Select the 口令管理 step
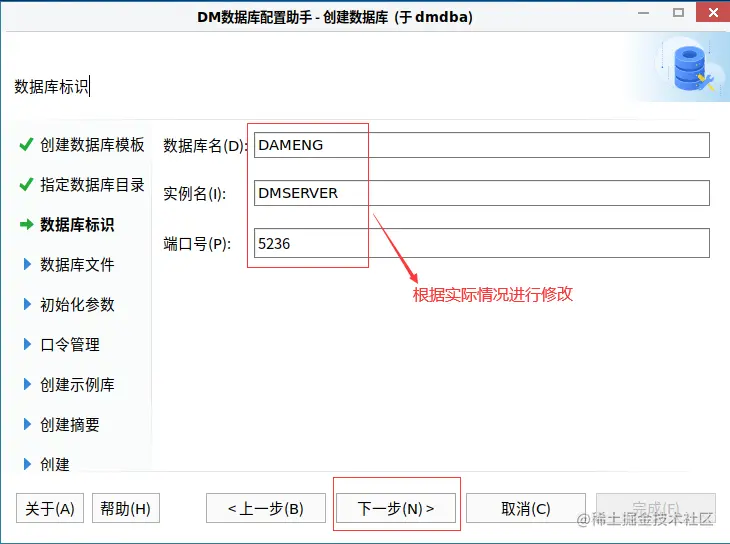Screen dimensions: 730x544 [x=70, y=345]
